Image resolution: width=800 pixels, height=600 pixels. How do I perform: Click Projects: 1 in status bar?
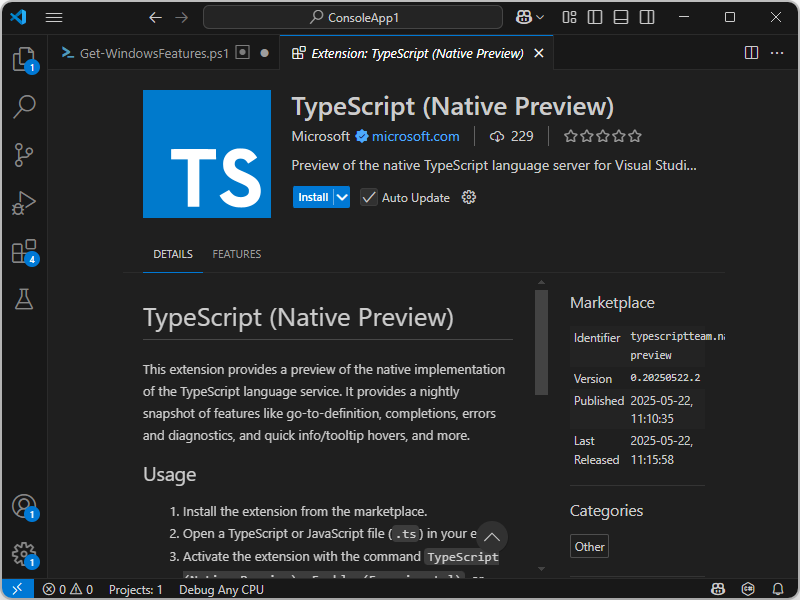coord(136,590)
